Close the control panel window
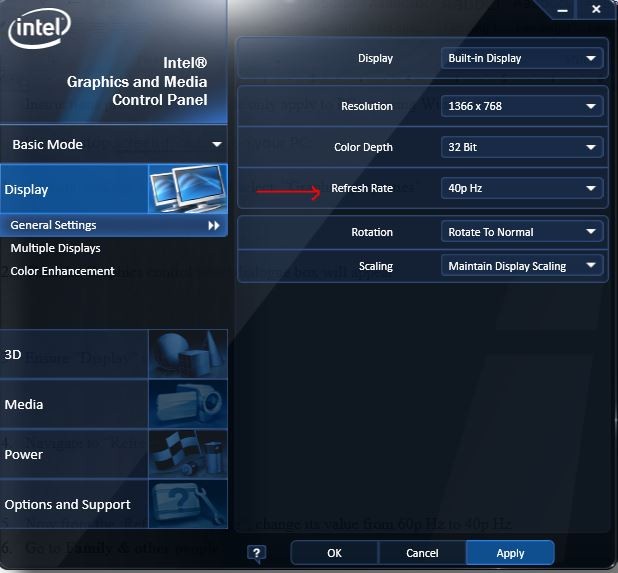The image size is (618, 573). point(596,9)
